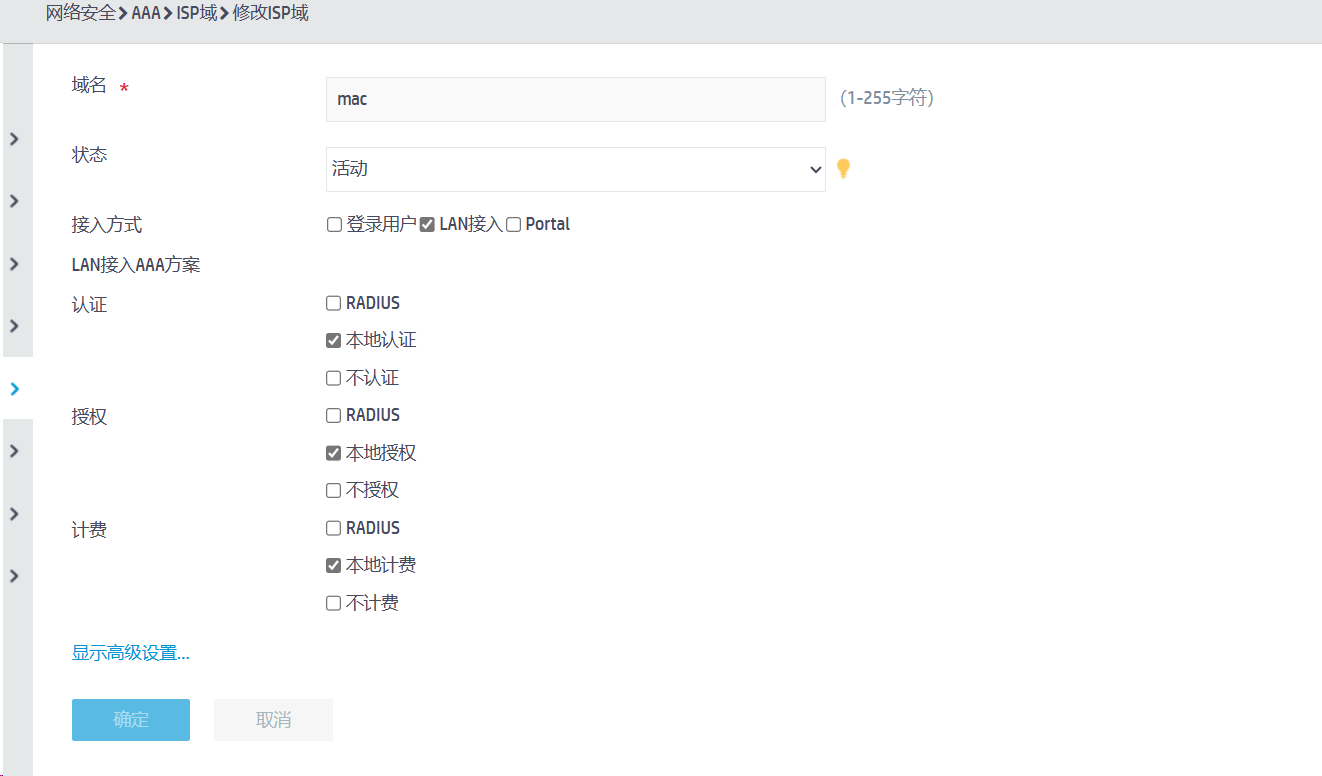This screenshot has width=1322, height=776.
Task: Uncheck the 本地认证 checkbox
Action: coord(334,341)
